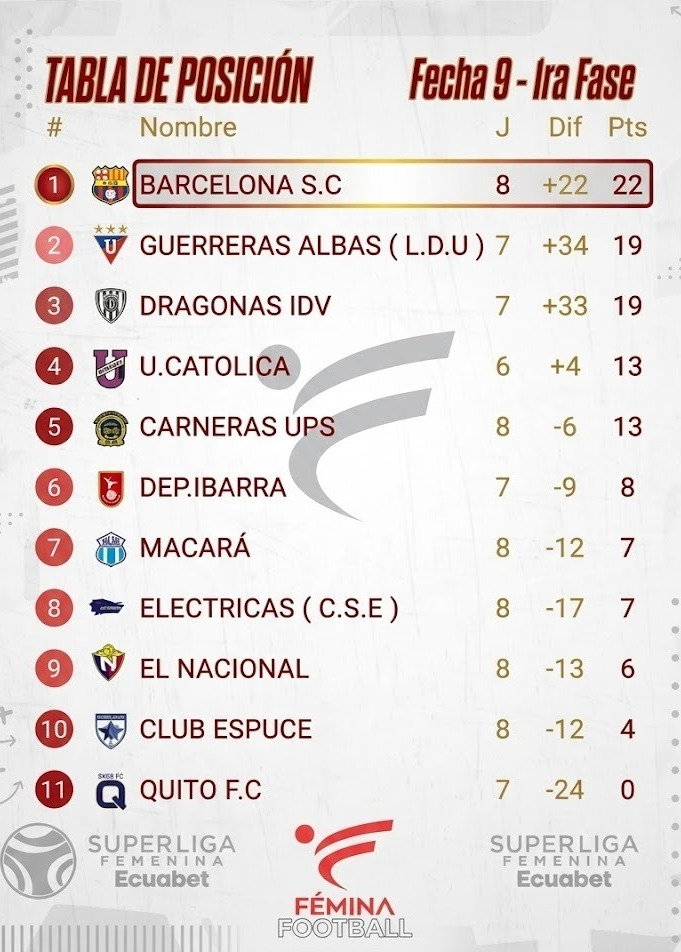Screen dimensions: 681x952
Task: Tap the U.Catolica purple U crest
Action: [x=110, y=367]
